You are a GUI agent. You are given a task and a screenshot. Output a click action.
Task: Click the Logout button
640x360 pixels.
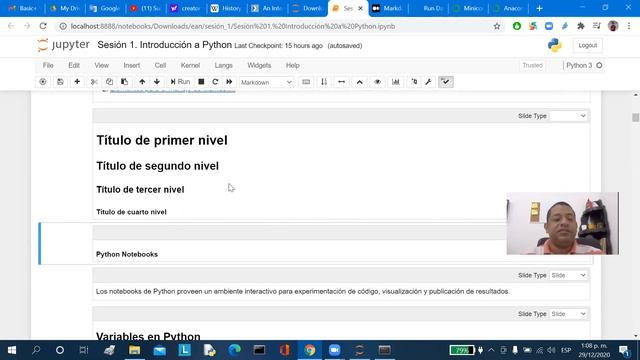587,45
